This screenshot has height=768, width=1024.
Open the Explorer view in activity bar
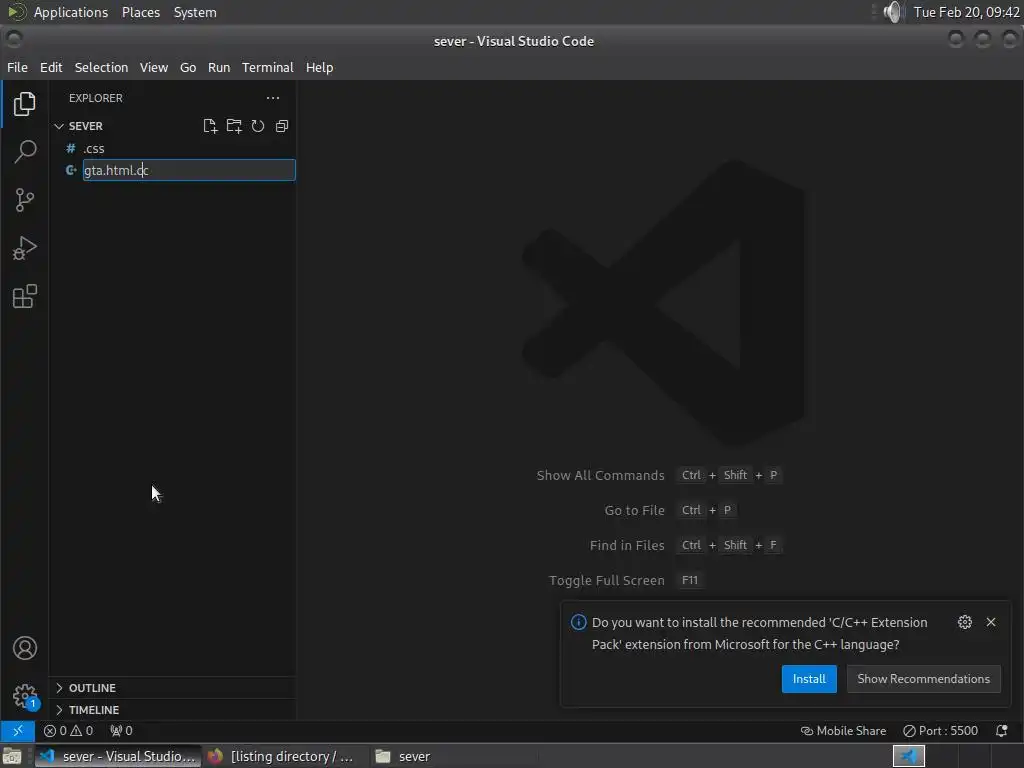click(x=24, y=104)
